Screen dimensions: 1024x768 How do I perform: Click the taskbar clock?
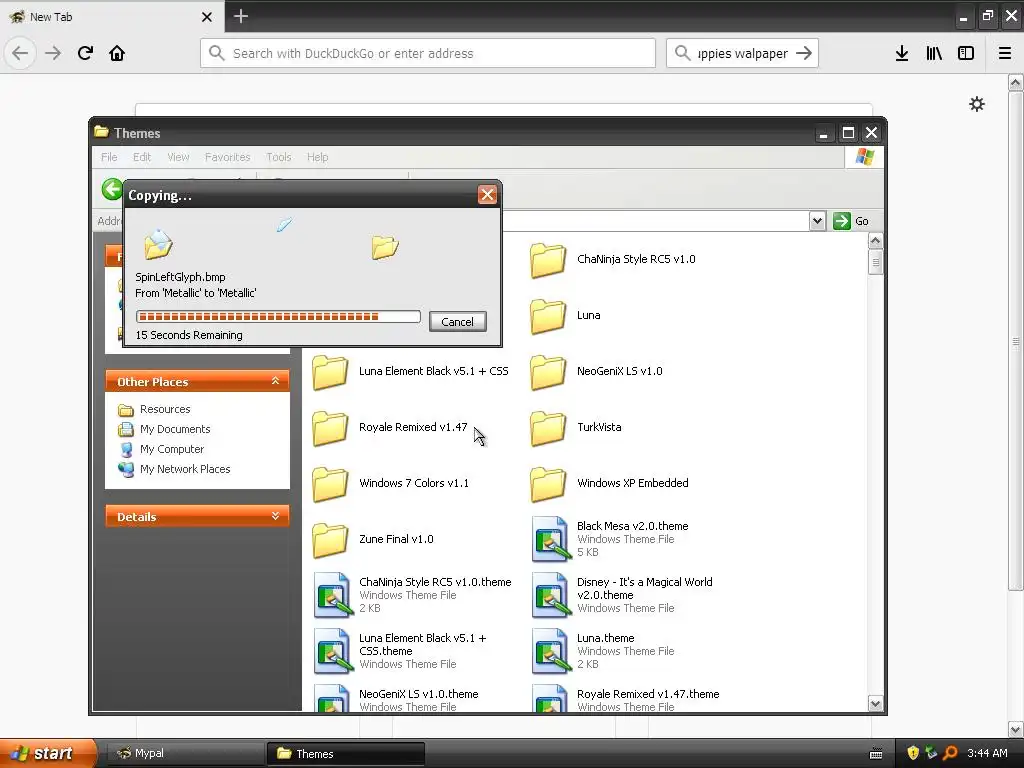point(987,753)
